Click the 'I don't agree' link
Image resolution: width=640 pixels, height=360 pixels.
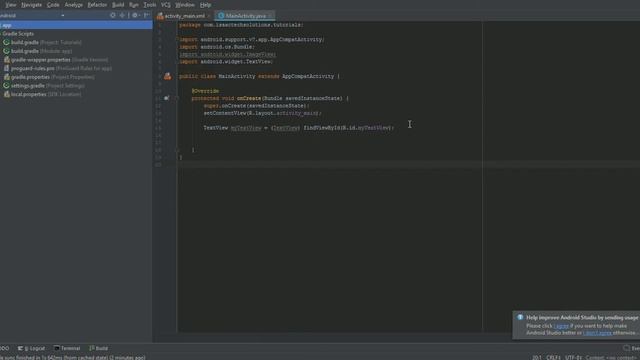[597, 333]
